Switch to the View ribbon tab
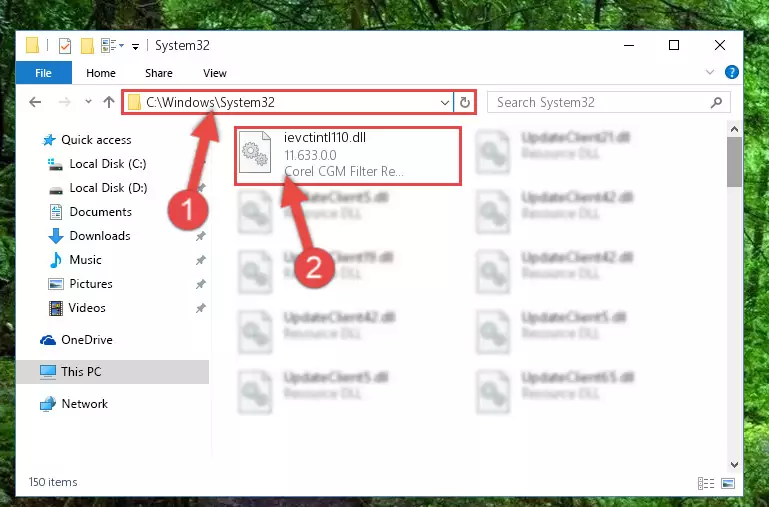The image size is (769, 507). [x=215, y=73]
